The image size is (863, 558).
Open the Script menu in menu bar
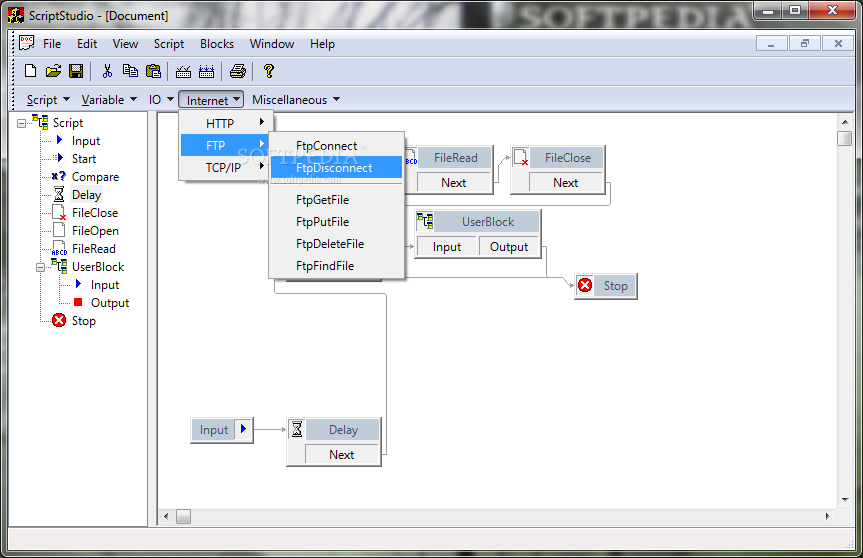point(168,43)
